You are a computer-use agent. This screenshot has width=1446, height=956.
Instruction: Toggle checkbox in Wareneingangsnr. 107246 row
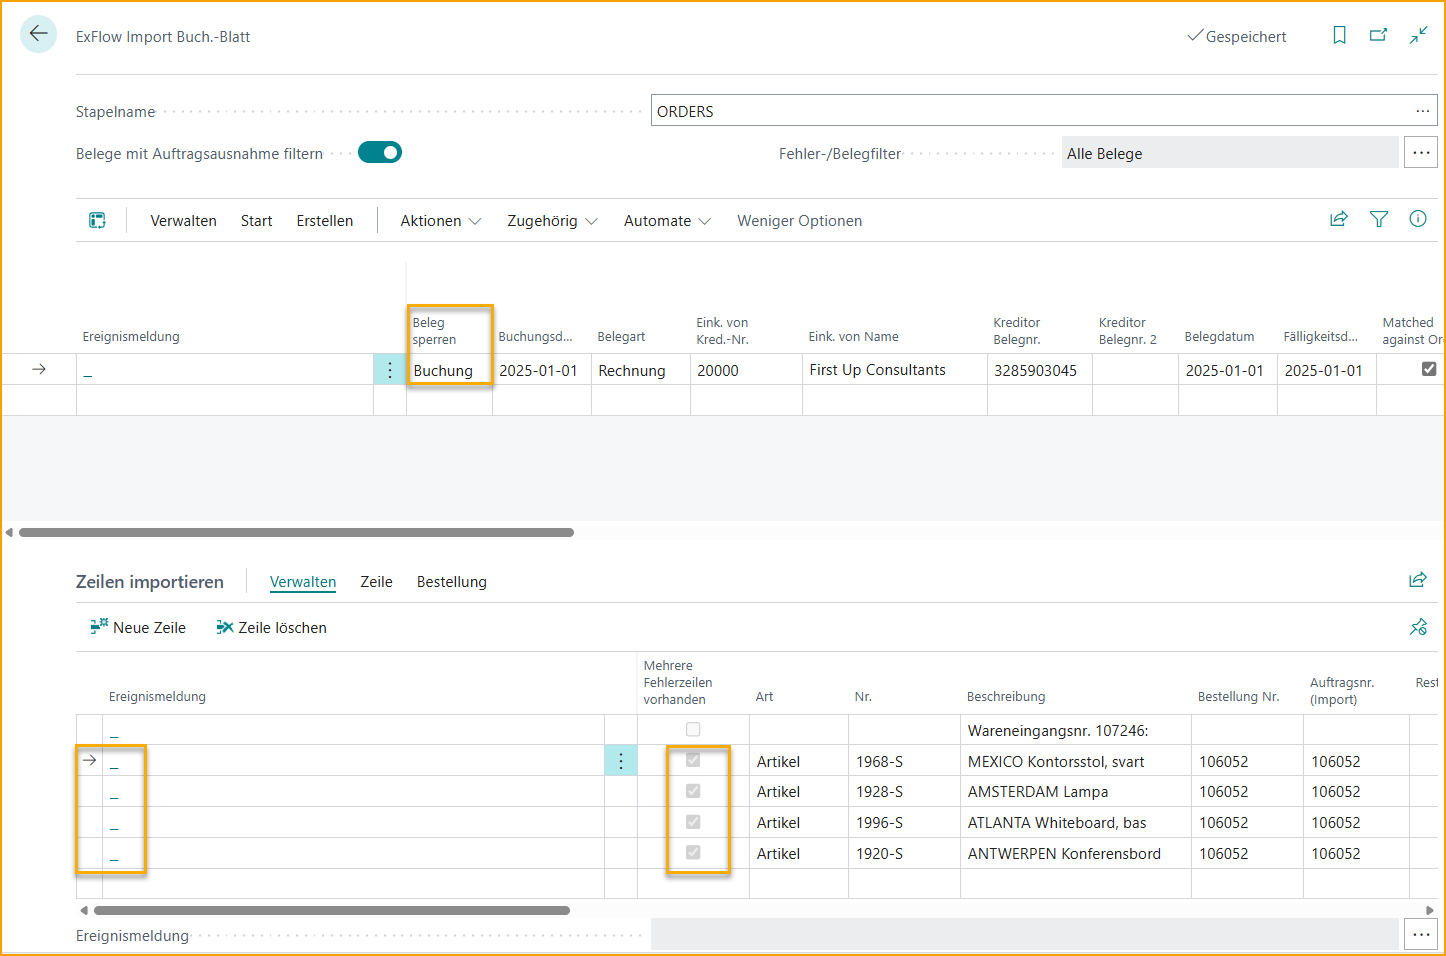pos(693,730)
